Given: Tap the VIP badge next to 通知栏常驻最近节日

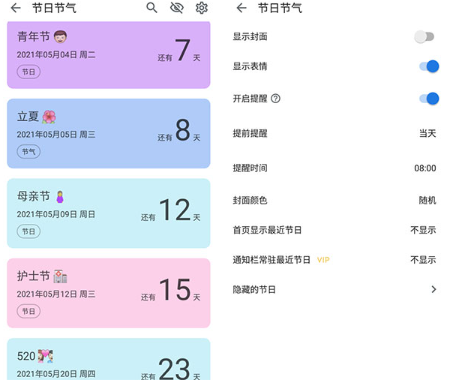Looking at the screenshot, I should click(323, 260).
